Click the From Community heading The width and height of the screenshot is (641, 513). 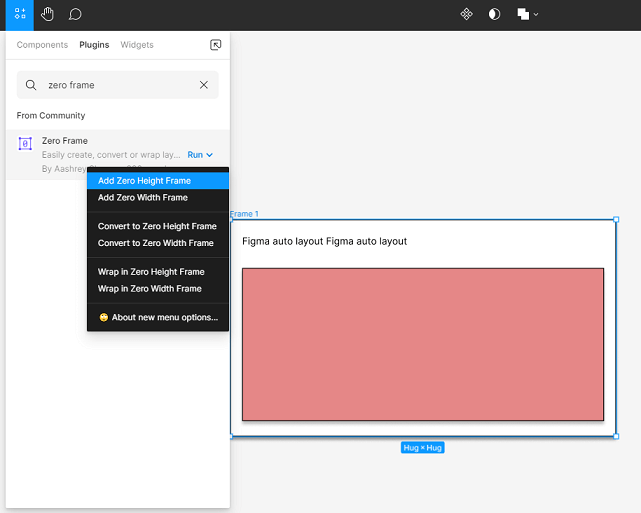tap(51, 116)
